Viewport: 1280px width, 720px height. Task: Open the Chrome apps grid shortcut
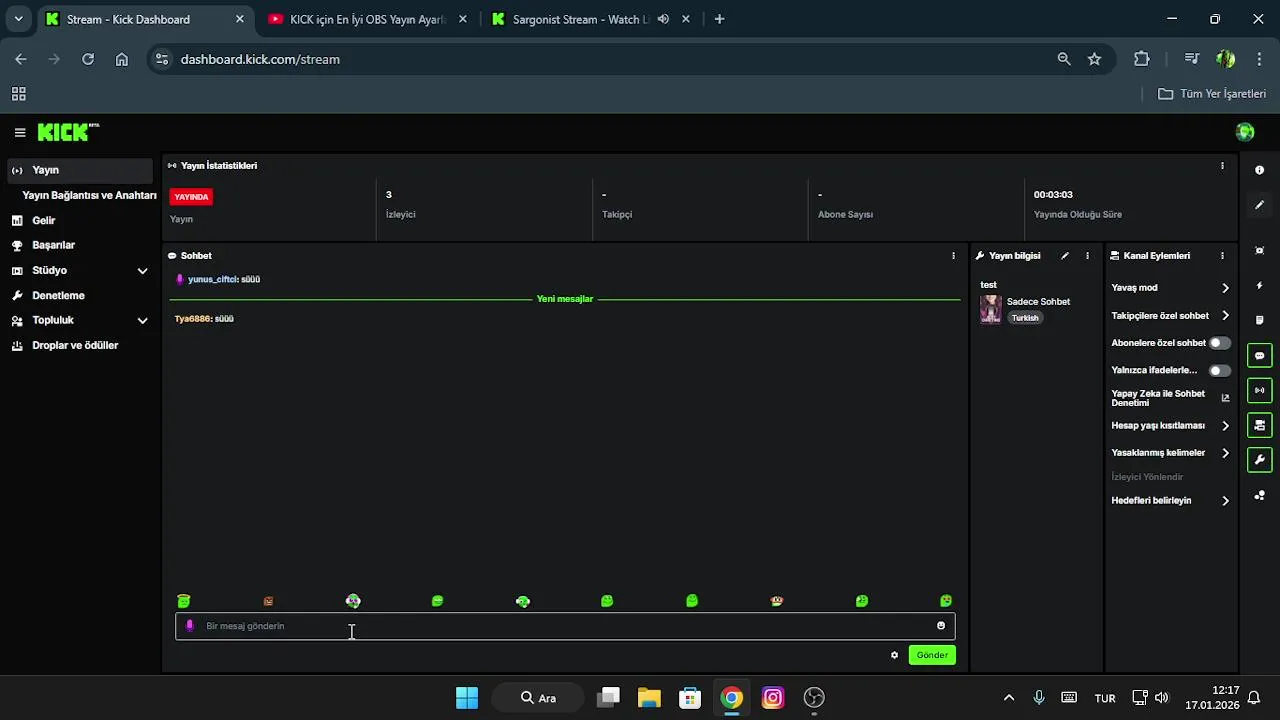click(18, 94)
